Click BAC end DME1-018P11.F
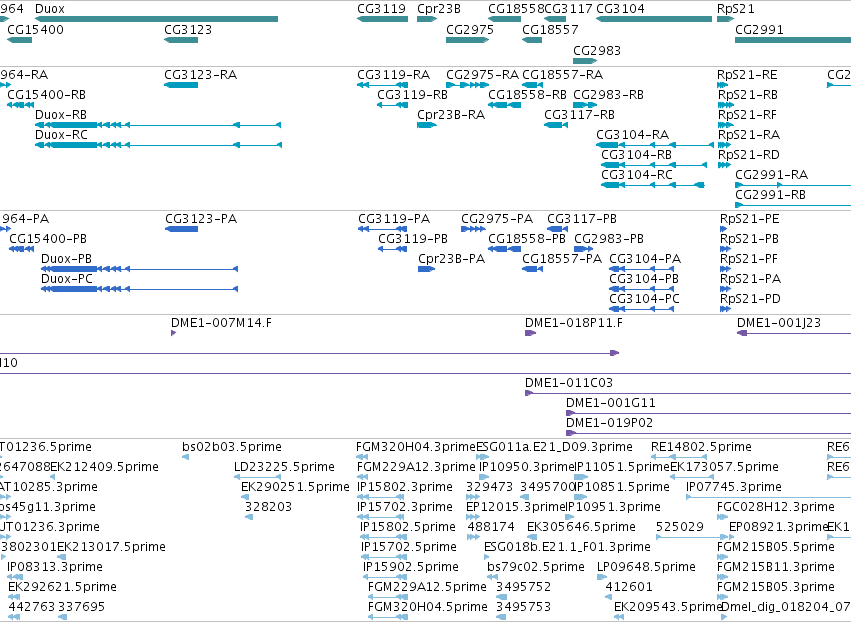This screenshot has width=851, height=622. click(x=574, y=323)
